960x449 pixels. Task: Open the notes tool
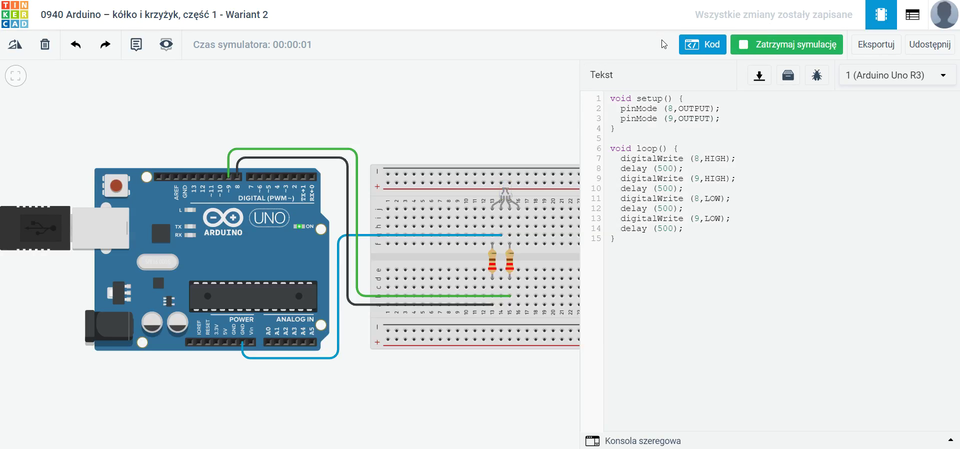tap(136, 45)
